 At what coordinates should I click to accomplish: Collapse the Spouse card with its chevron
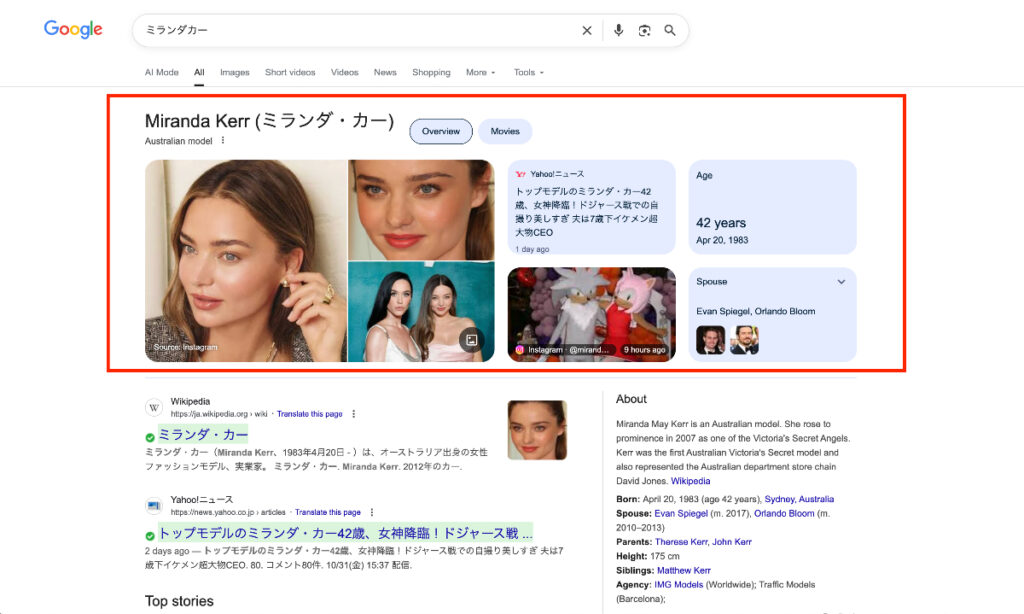pos(840,281)
